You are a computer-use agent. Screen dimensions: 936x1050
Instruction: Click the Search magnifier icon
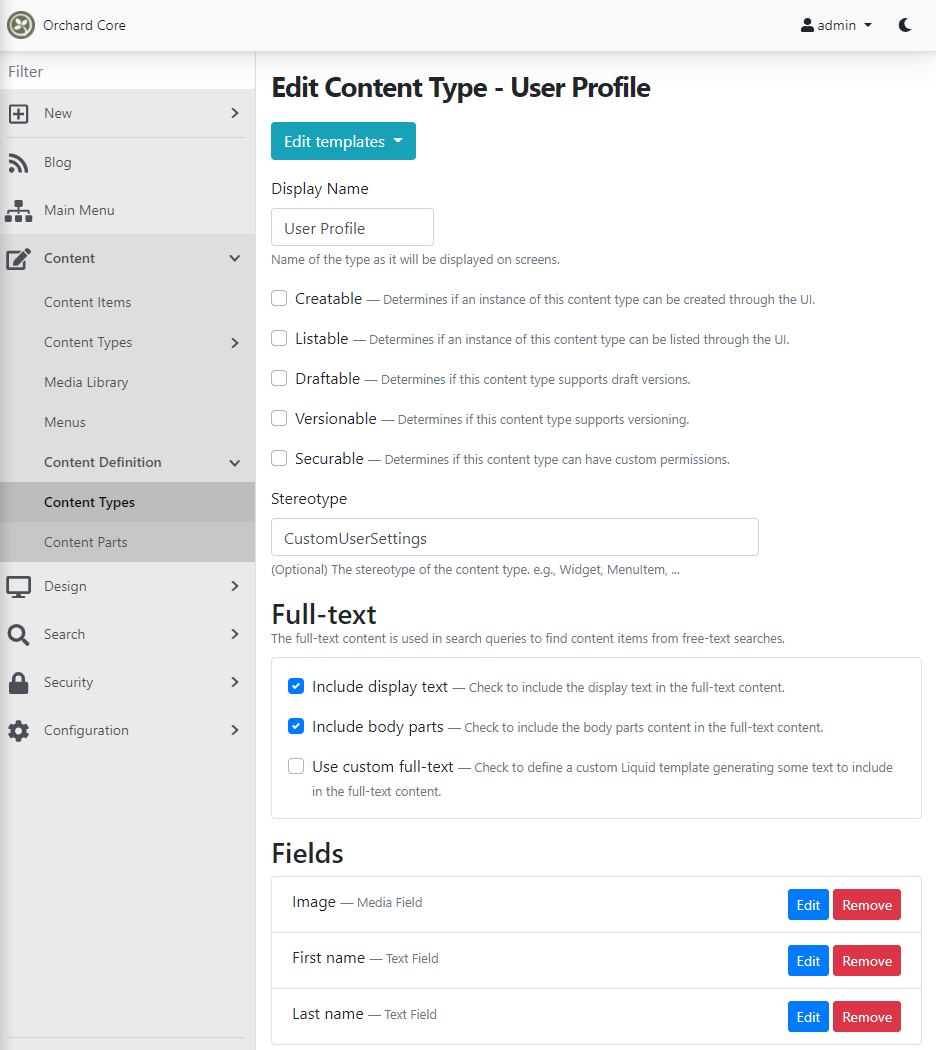(x=19, y=635)
